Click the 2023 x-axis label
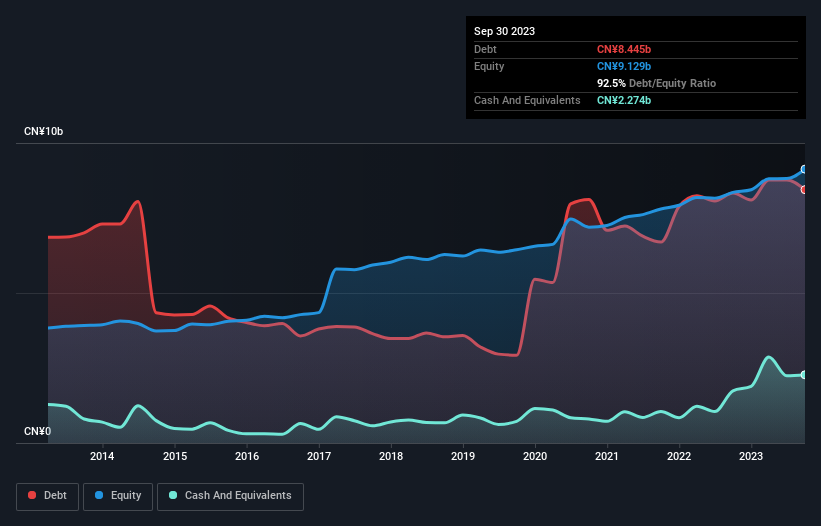821x526 pixels. tap(751, 456)
